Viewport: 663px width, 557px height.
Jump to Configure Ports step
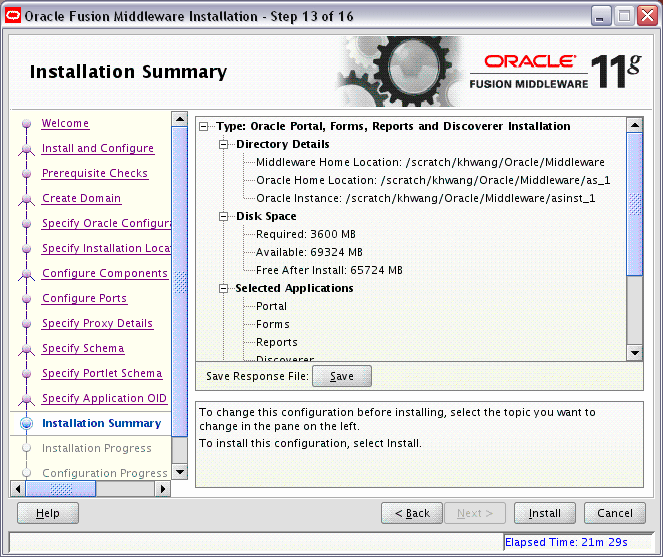(x=84, y=298)
